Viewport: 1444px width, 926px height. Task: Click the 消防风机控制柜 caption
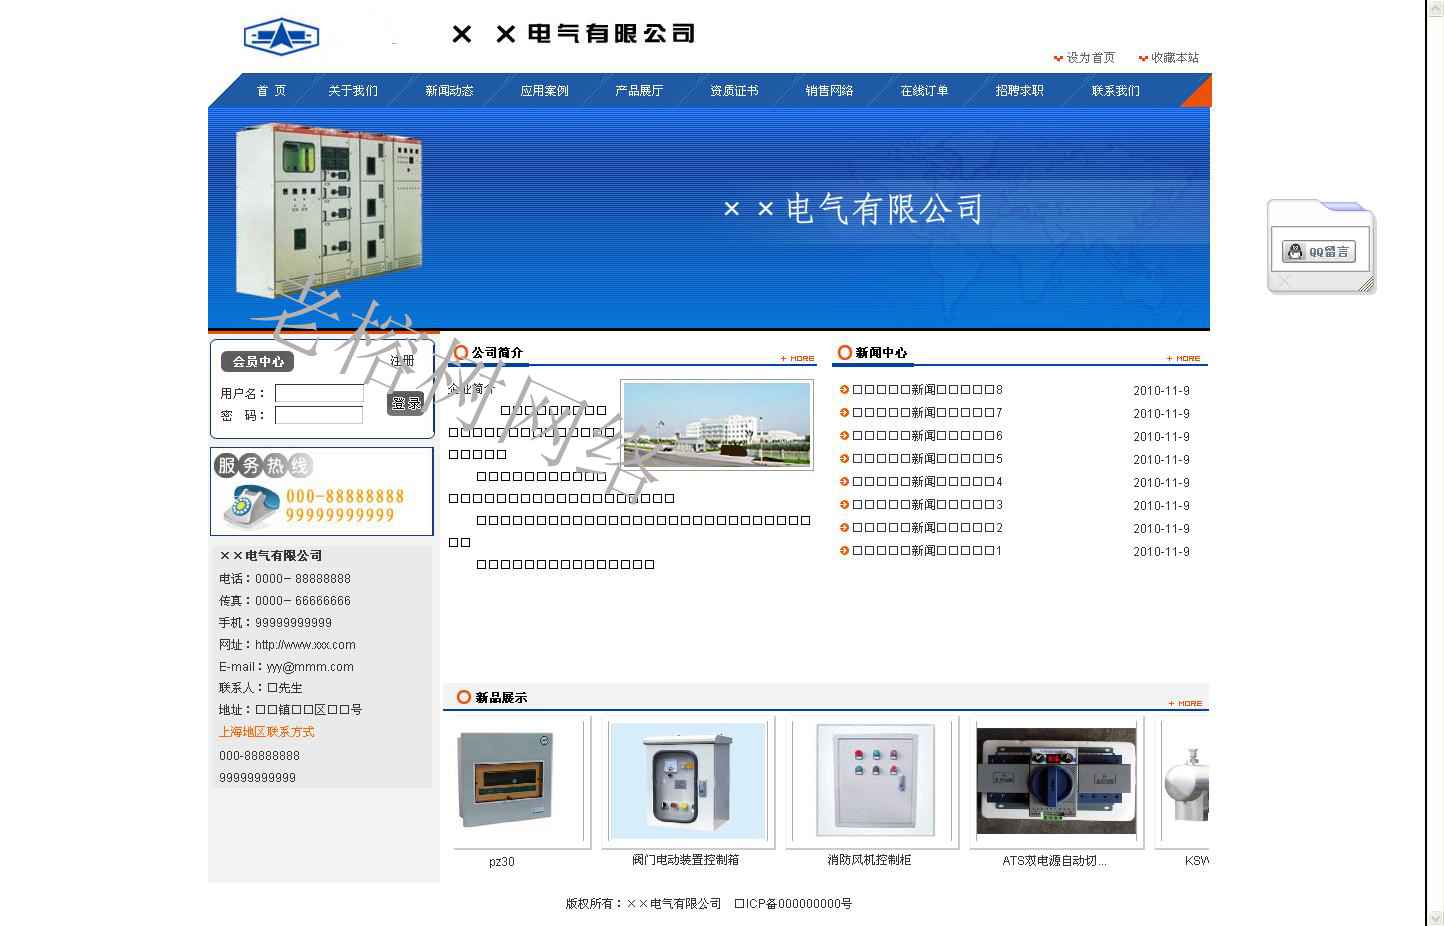(869, 860)
